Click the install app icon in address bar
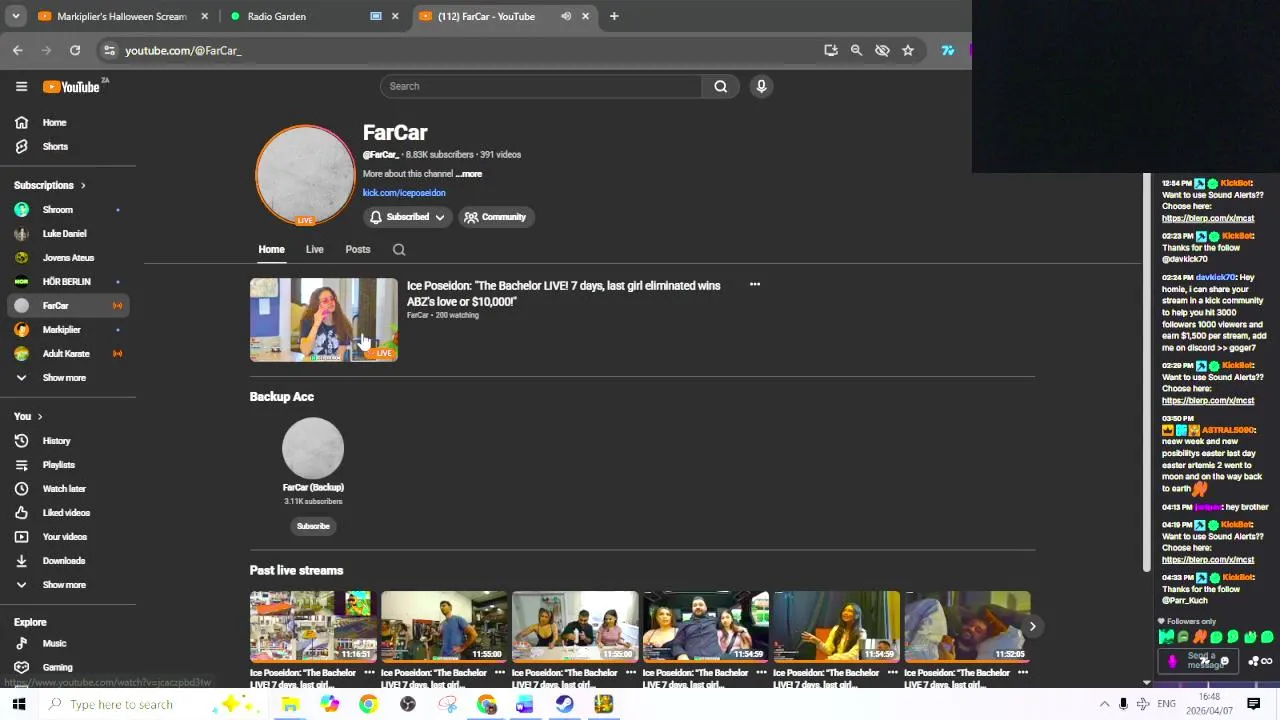This screenshot has height=720, width=1280. 831,50
